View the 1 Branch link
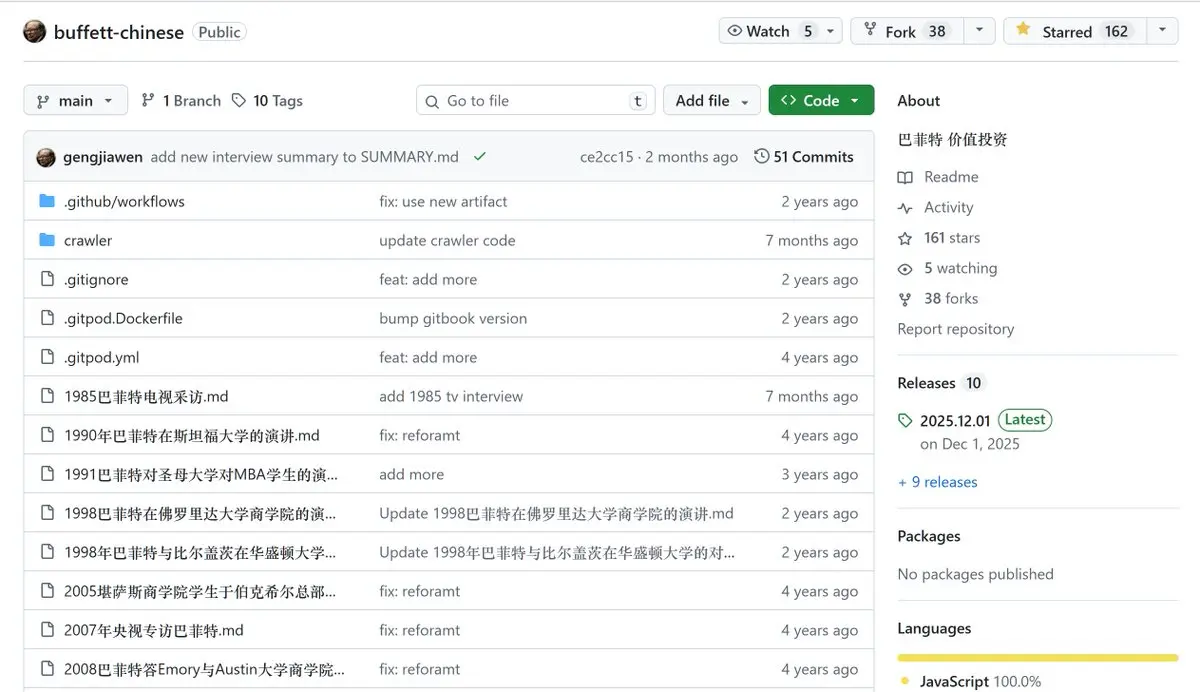1200x692 pixels. click(x=181, y=101)
